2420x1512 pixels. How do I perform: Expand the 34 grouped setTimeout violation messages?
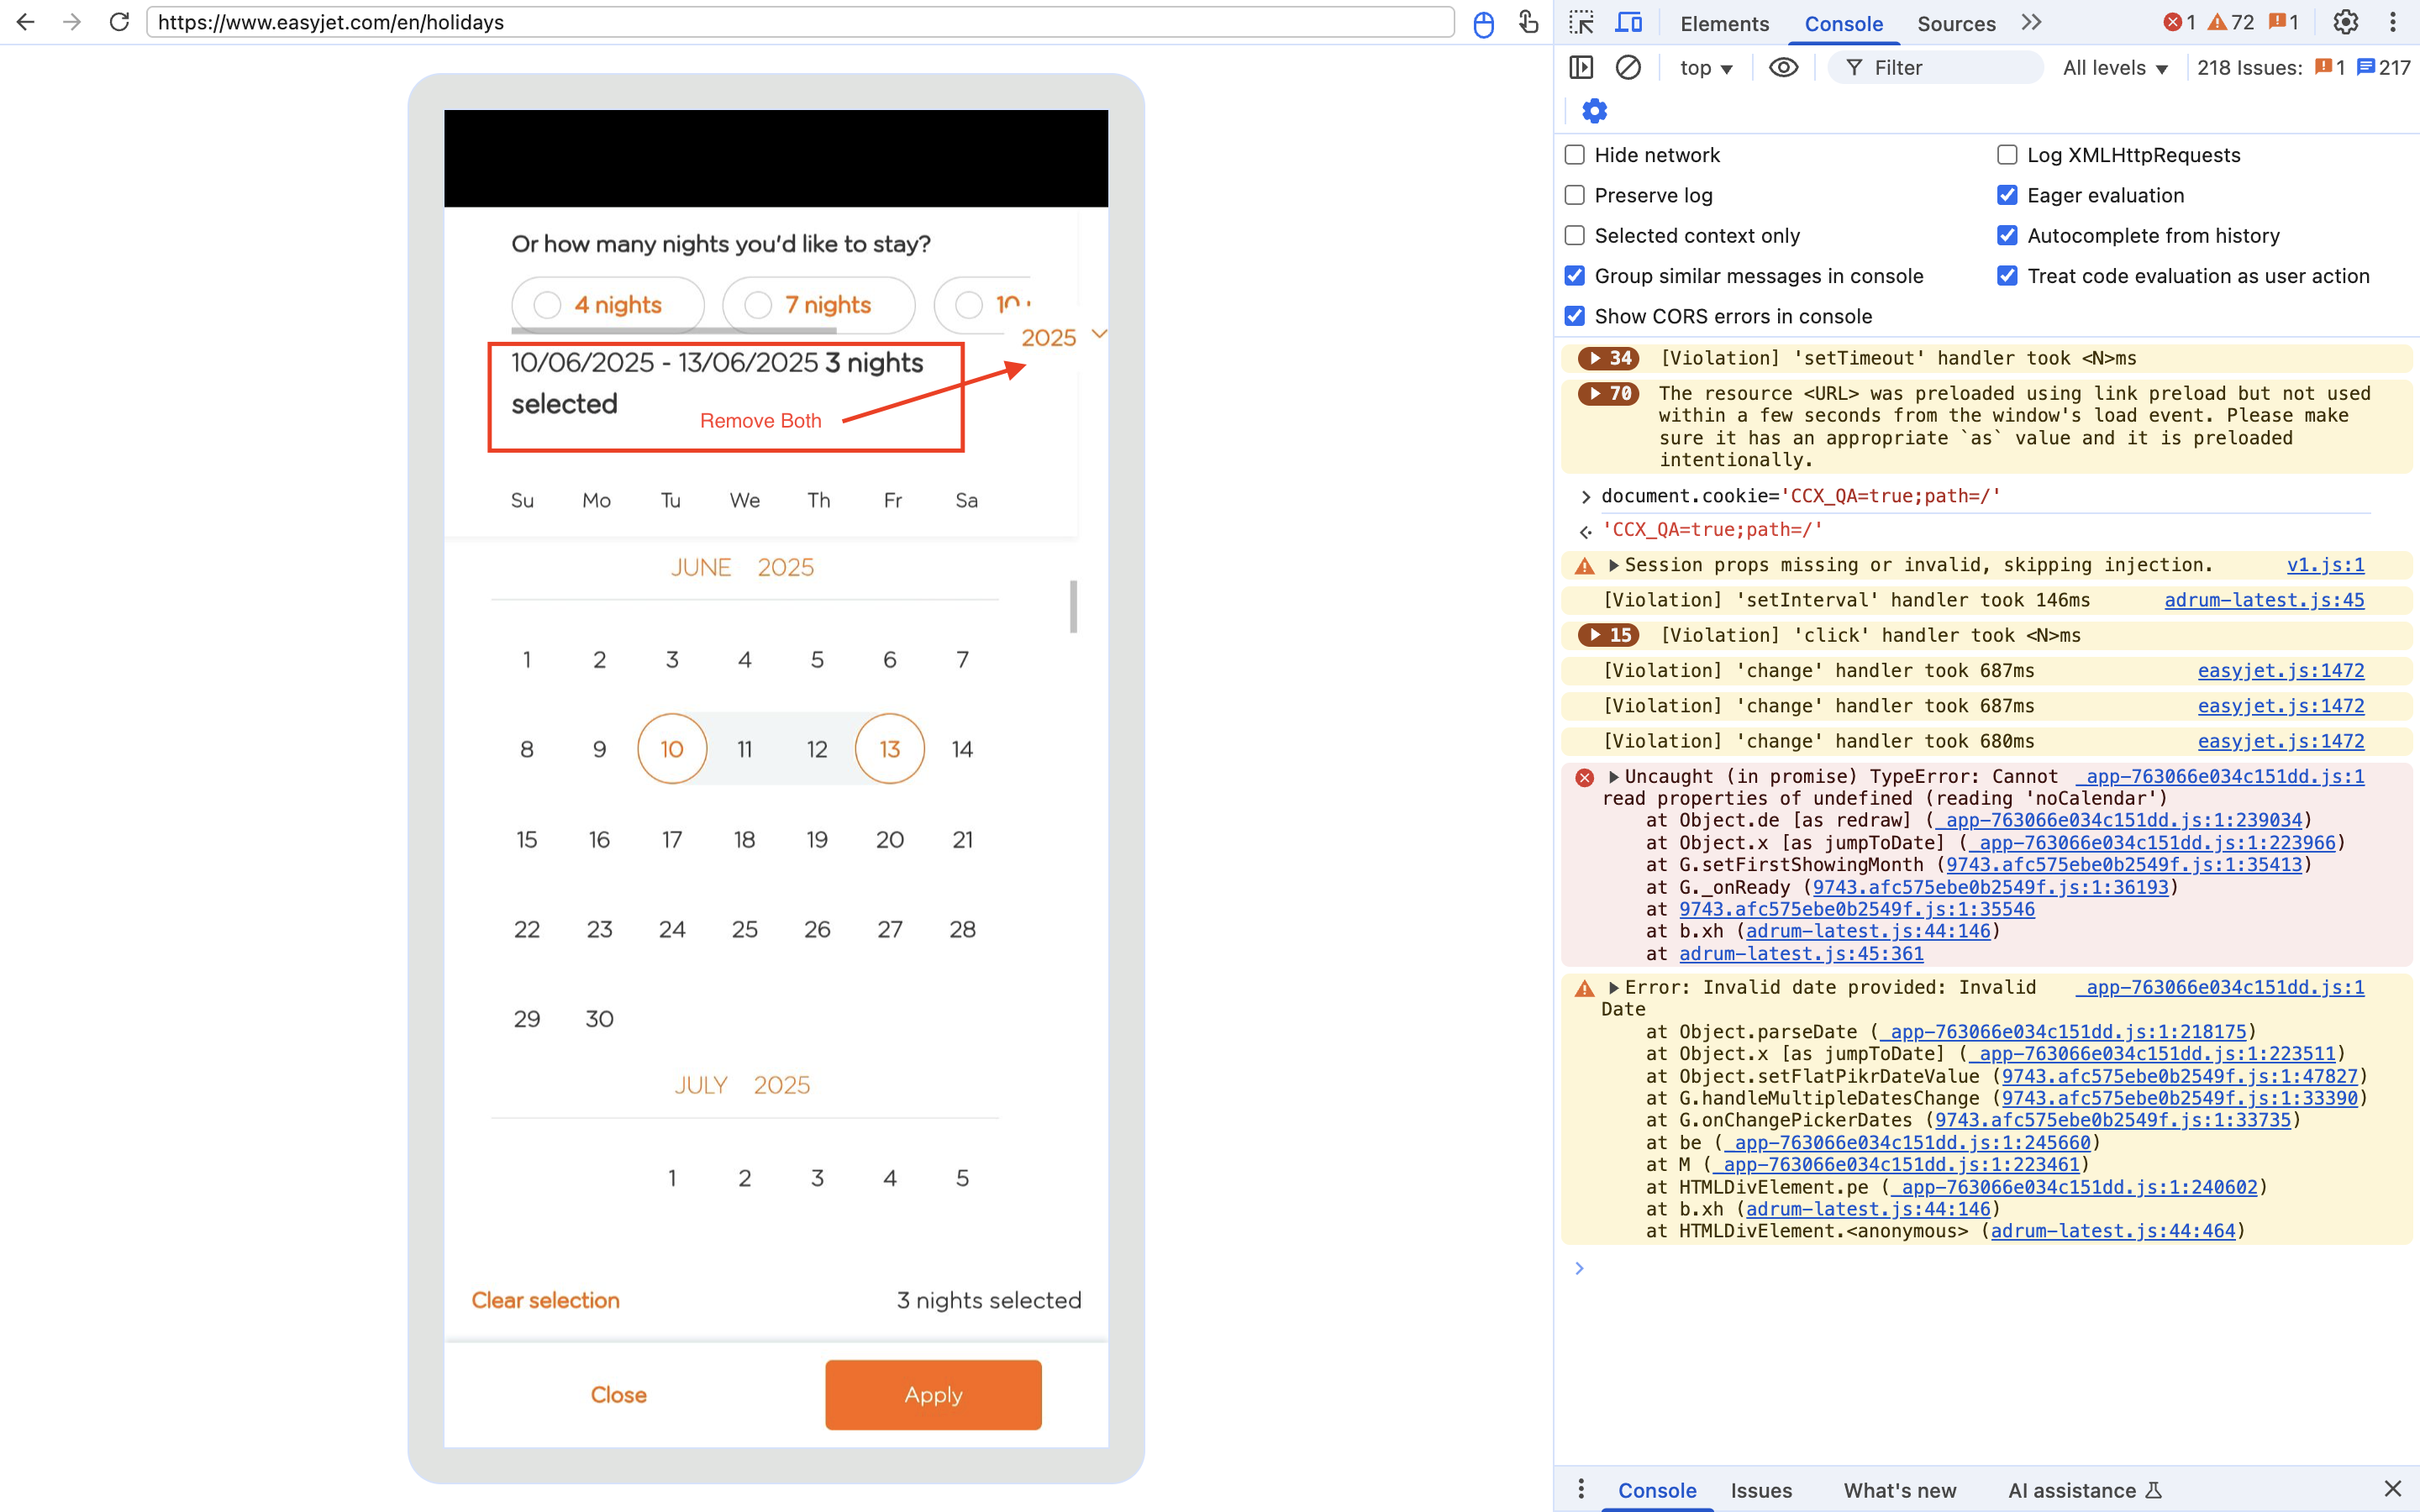click(x=1608, y=358)
